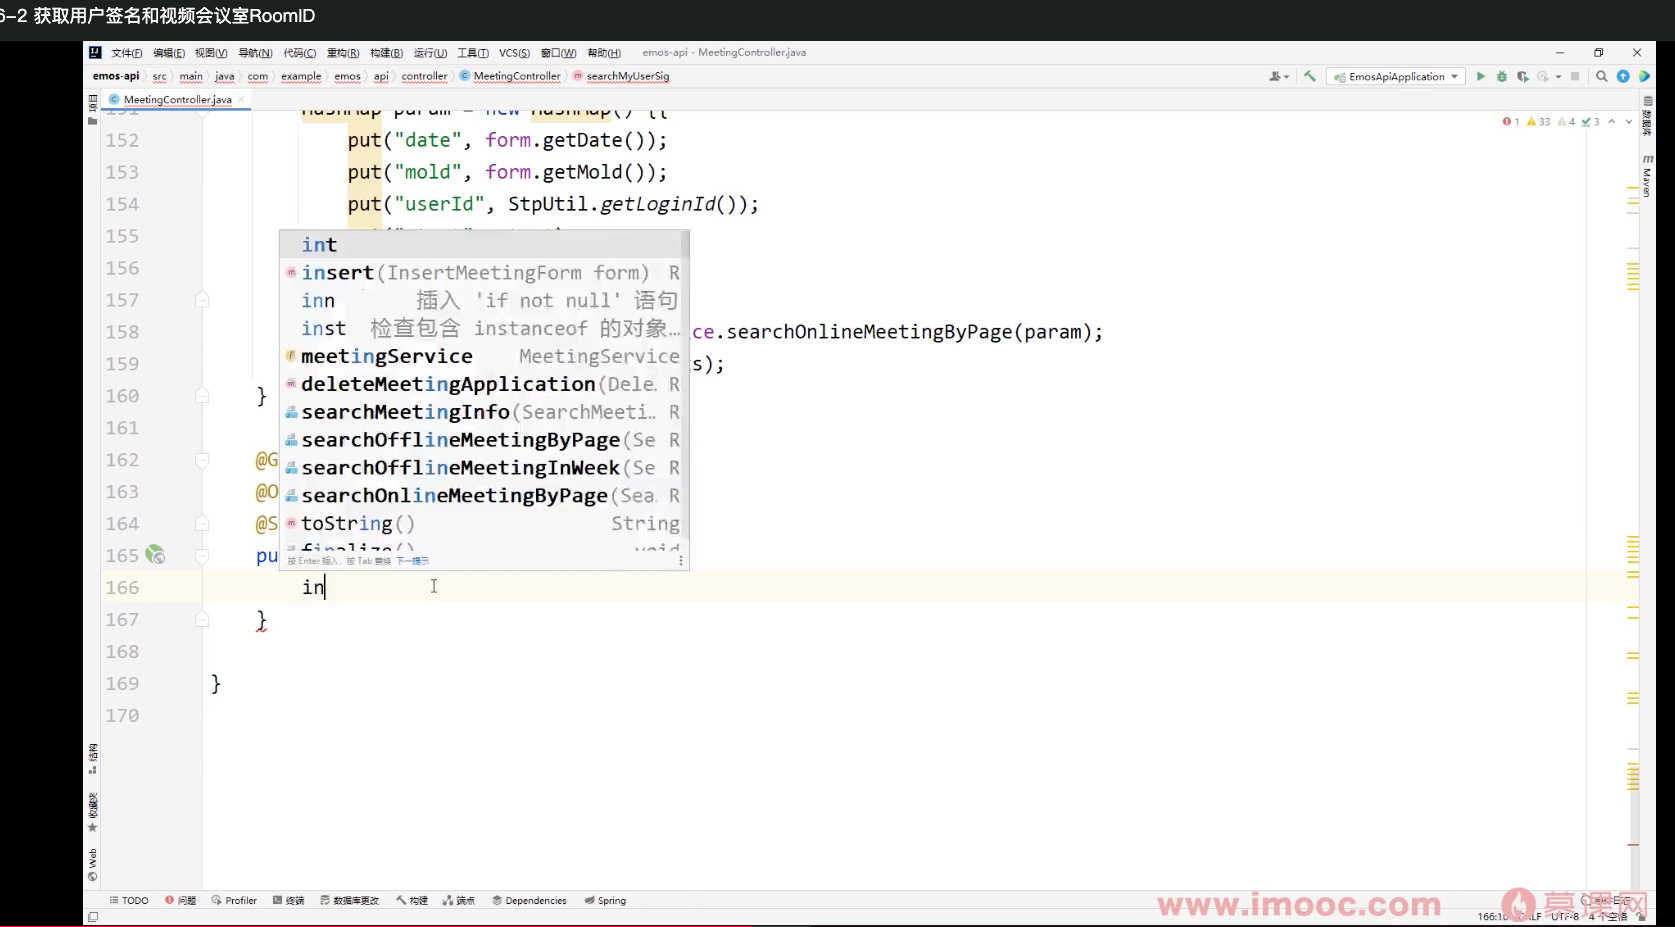This screenshot has height=927, width=1675.
Task: Open the EmosApiApplication run configuration dropdown
Action: tap(1396, 76)
